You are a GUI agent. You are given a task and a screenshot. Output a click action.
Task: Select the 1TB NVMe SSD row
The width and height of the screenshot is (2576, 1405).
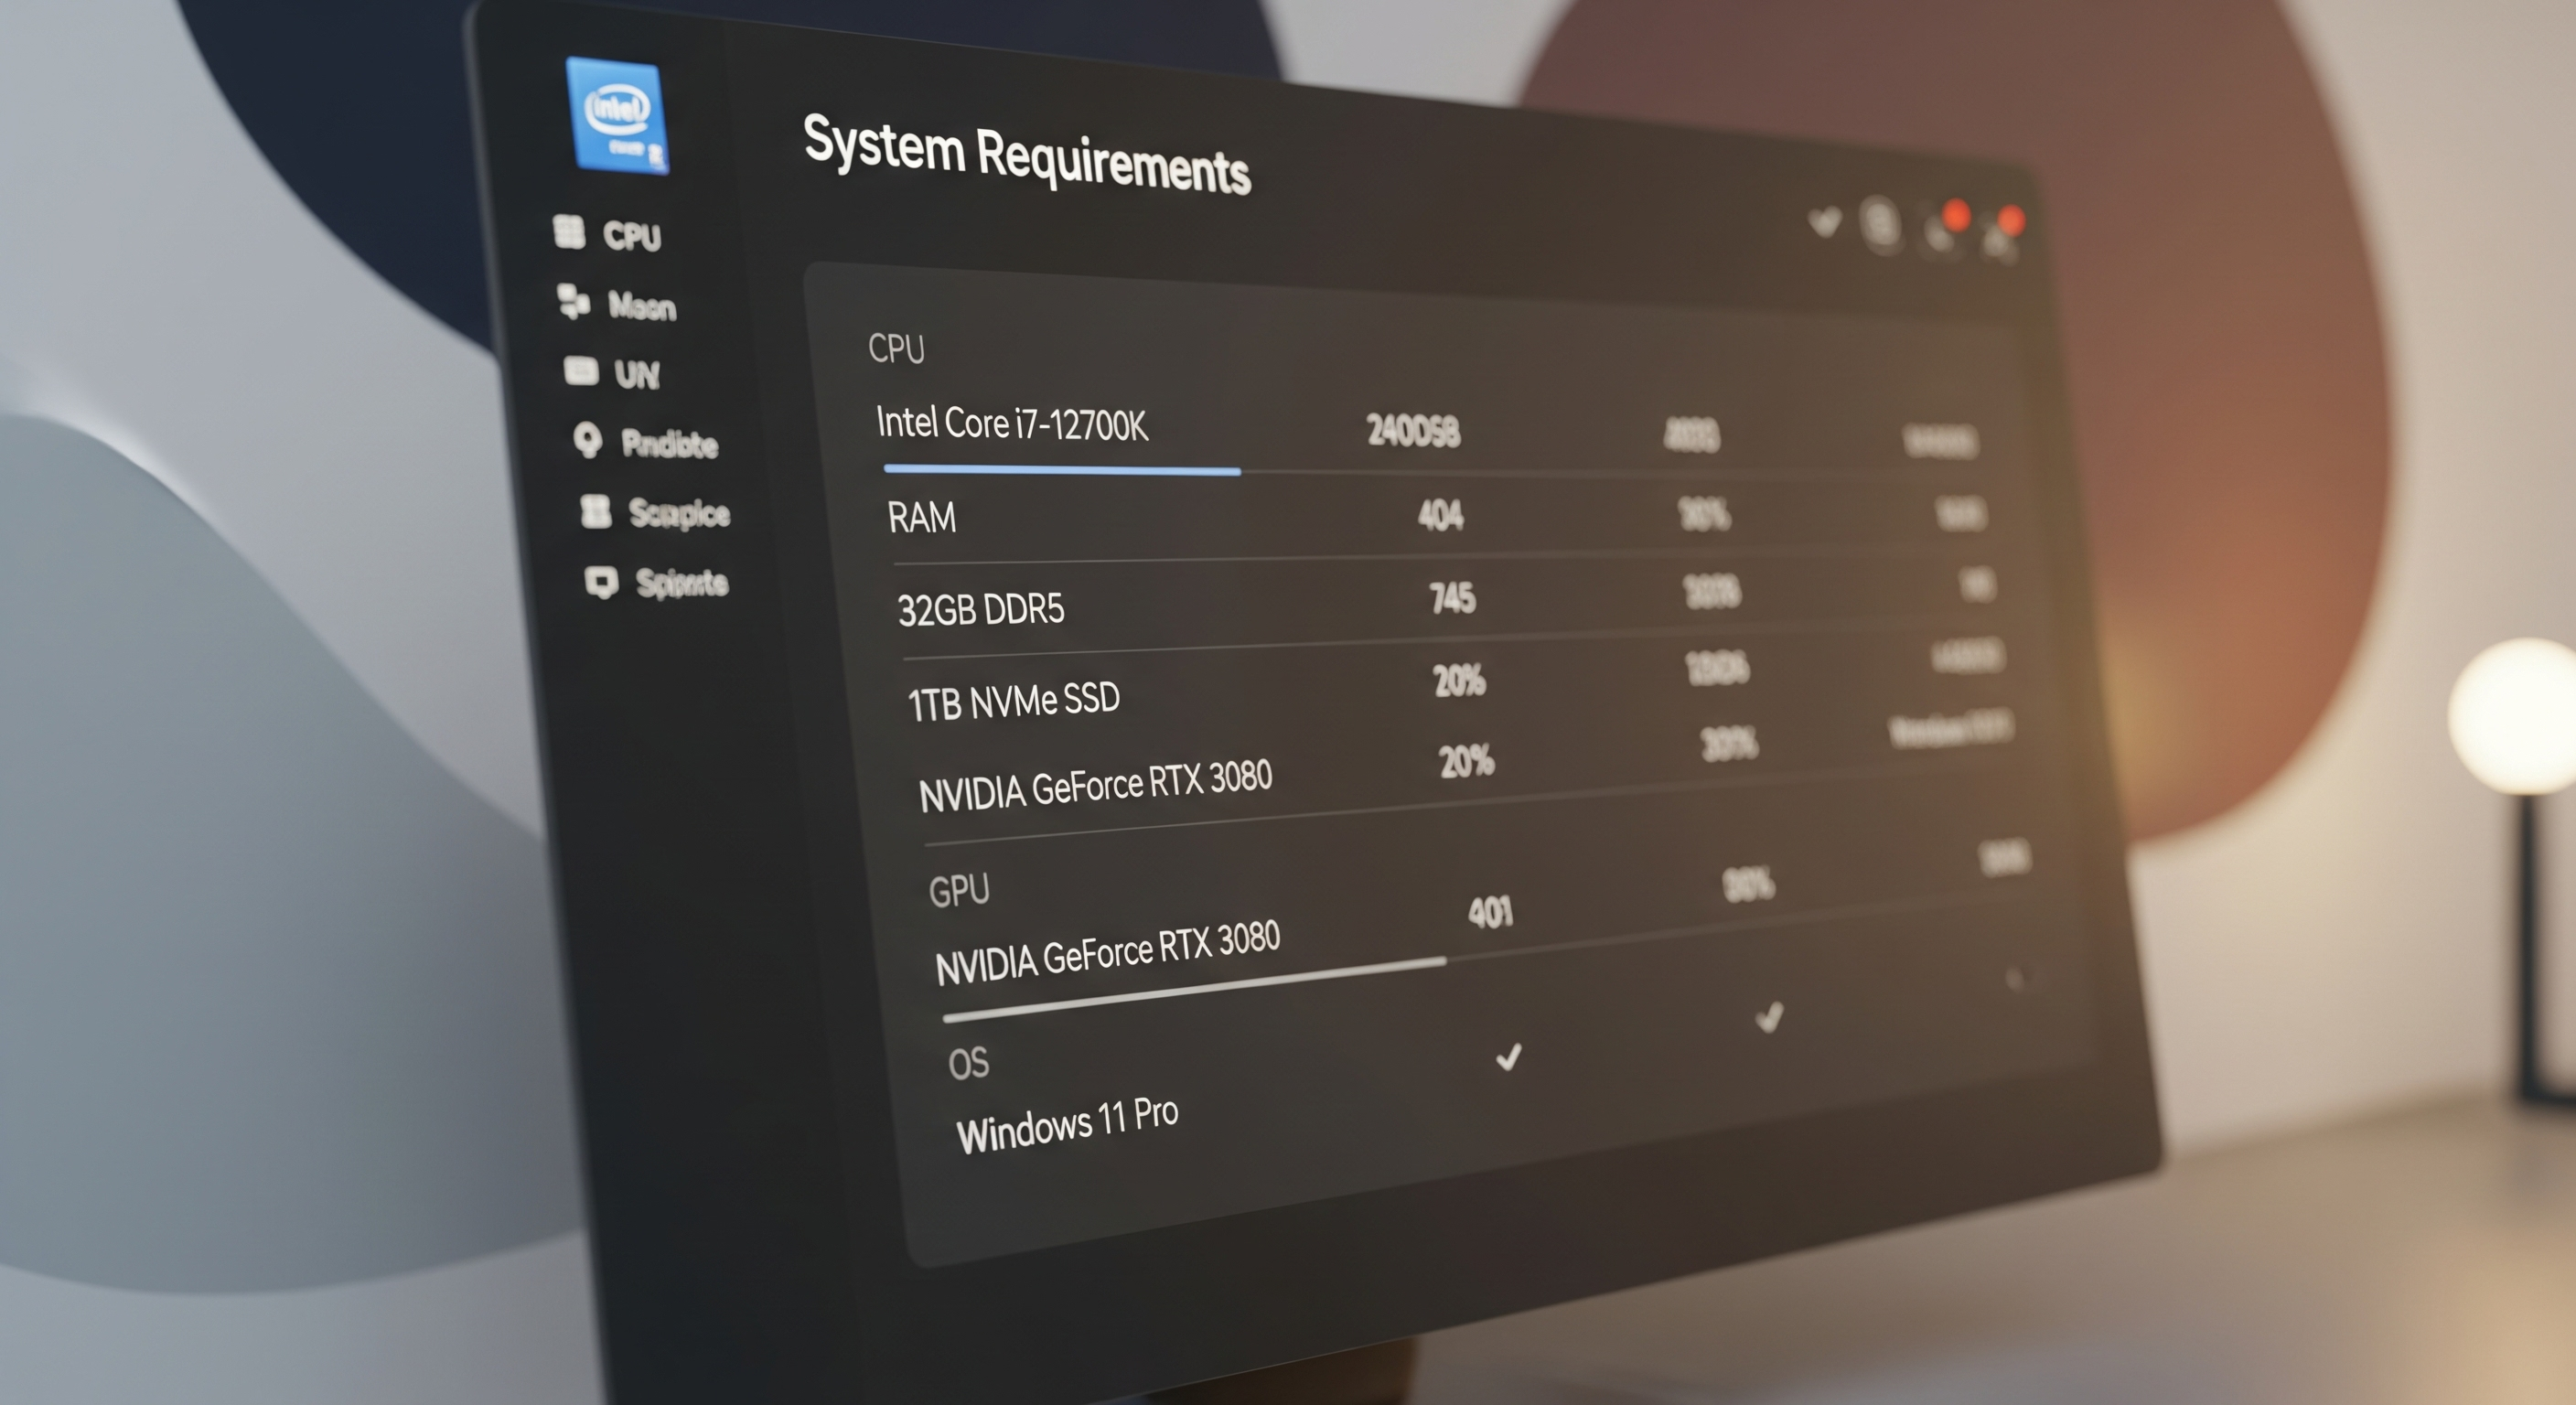(1013, 700)
